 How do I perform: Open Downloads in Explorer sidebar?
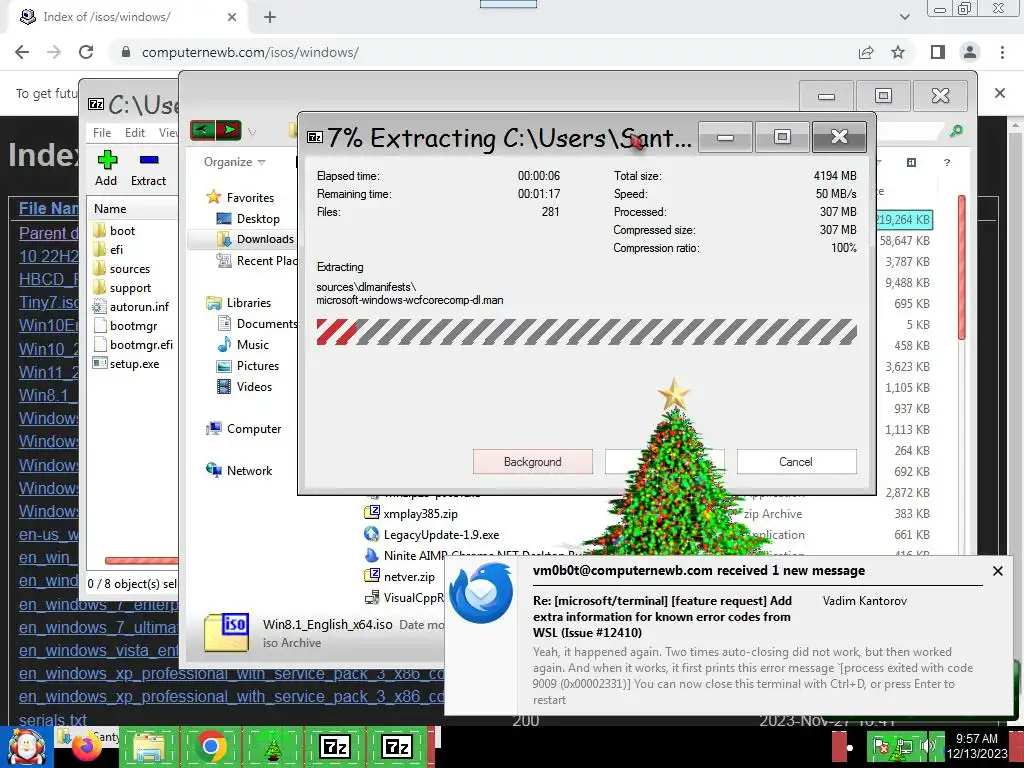pos(265,239)
